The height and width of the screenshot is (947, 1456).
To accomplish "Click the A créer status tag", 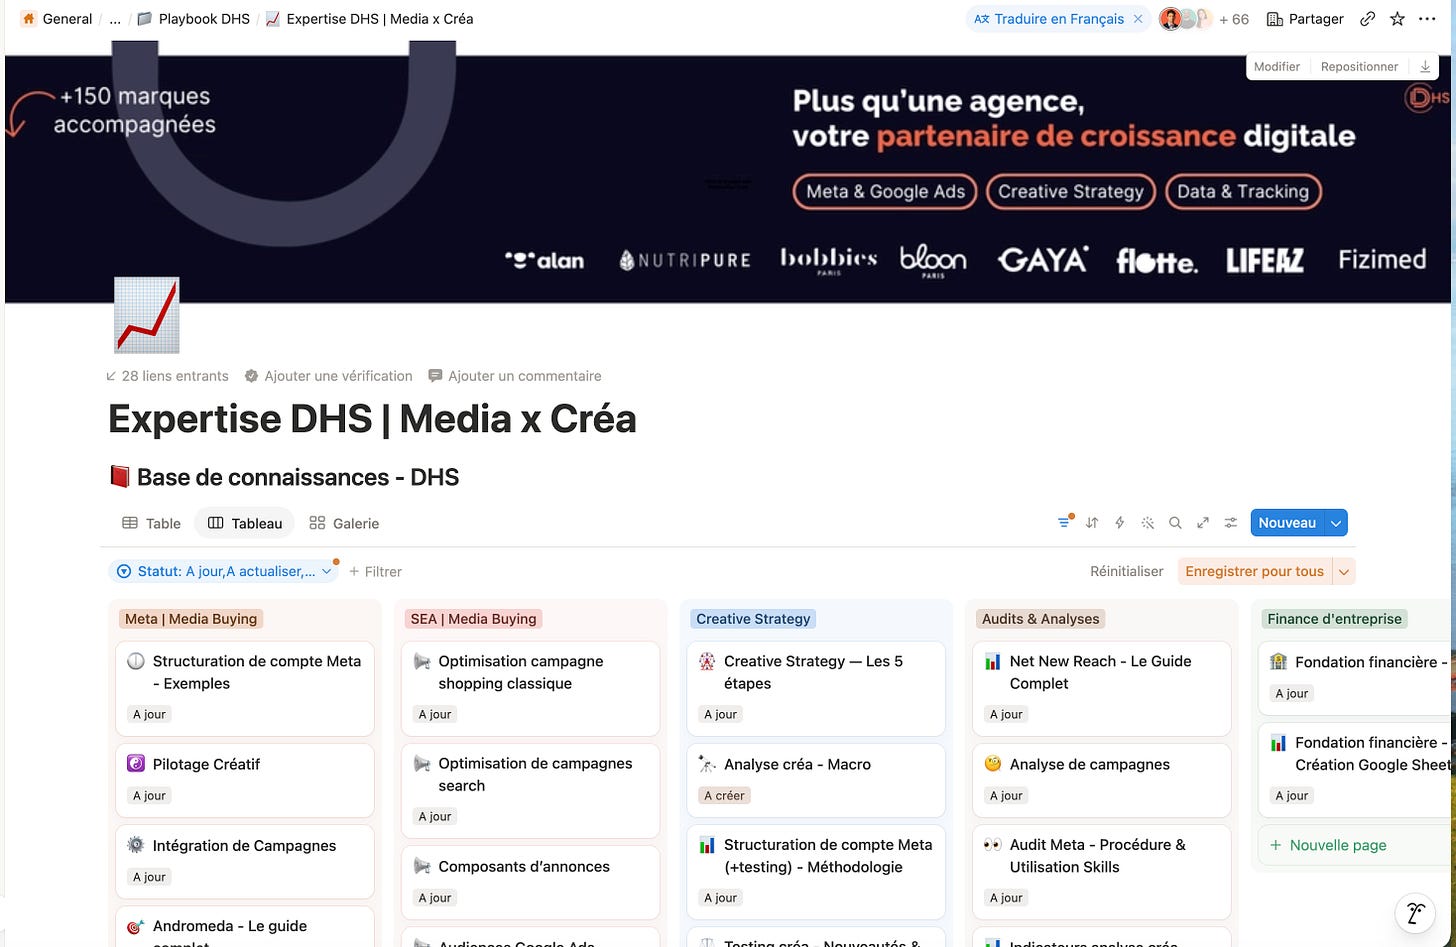I will click(724, 796).
